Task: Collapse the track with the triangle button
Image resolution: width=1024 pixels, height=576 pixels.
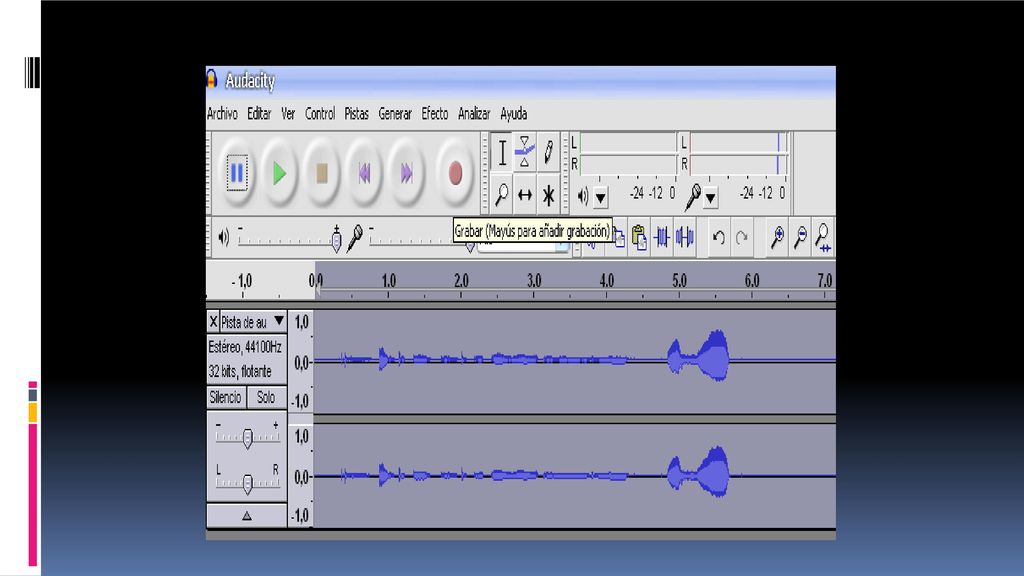Action: [247, 515]
